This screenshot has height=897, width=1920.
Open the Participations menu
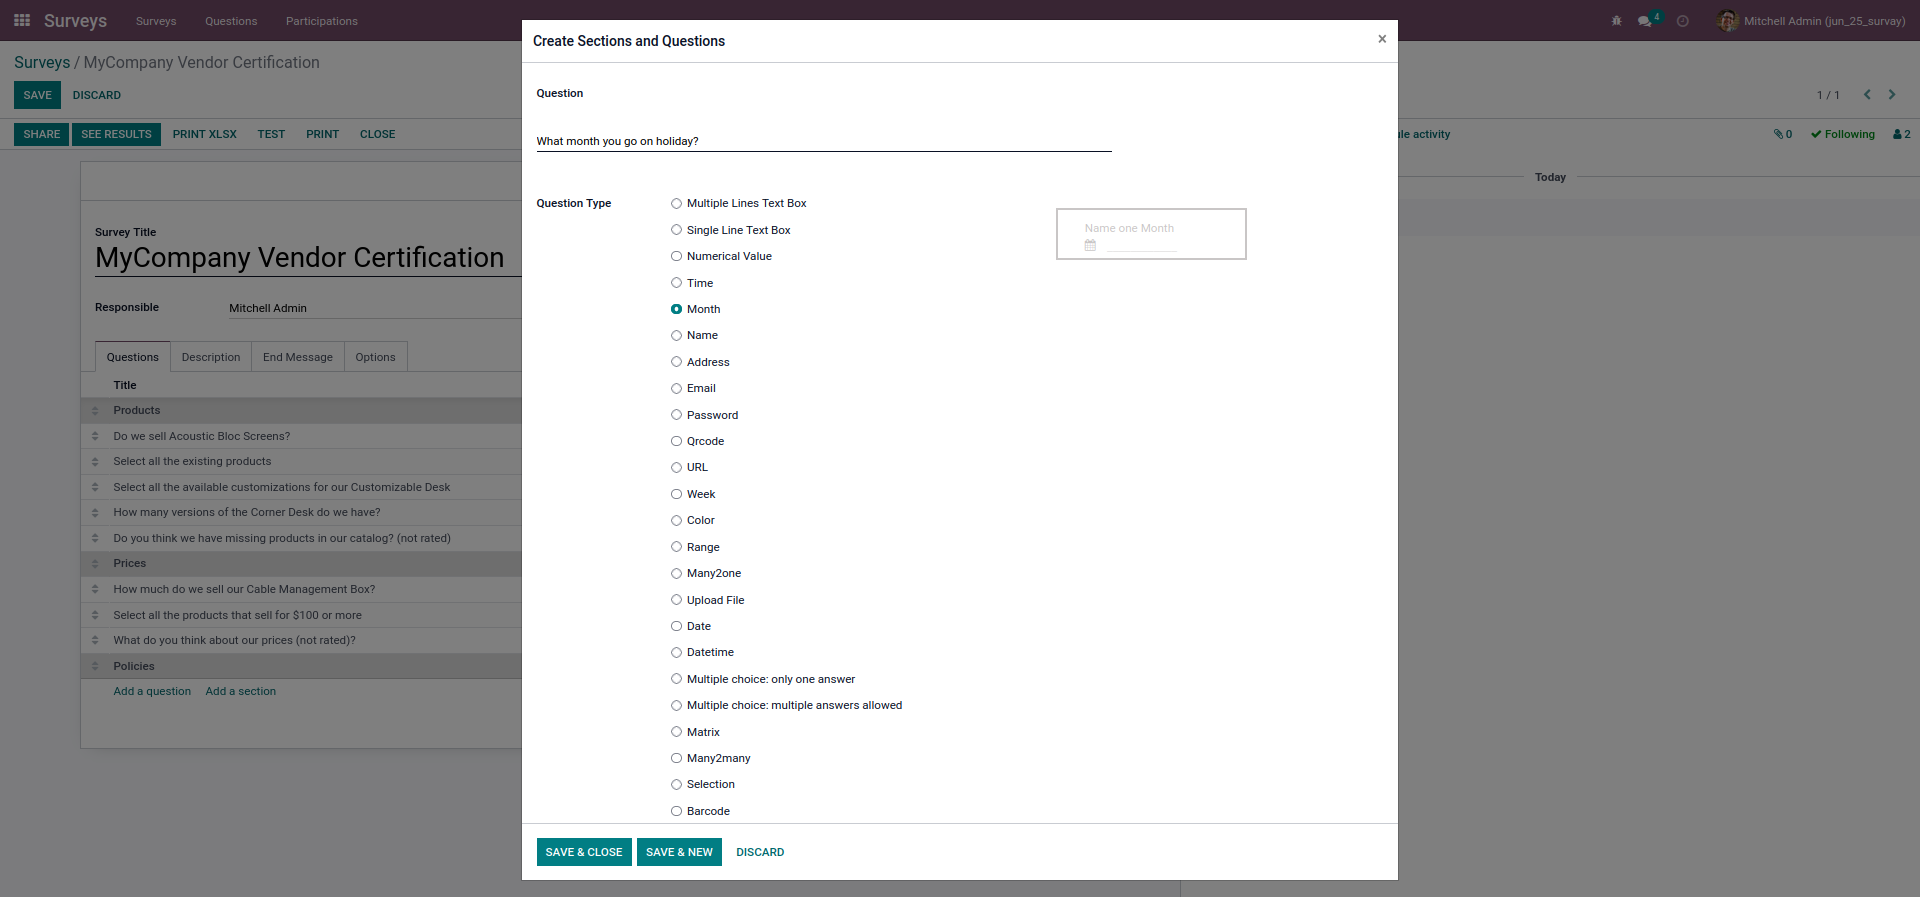tap(322, 21)
